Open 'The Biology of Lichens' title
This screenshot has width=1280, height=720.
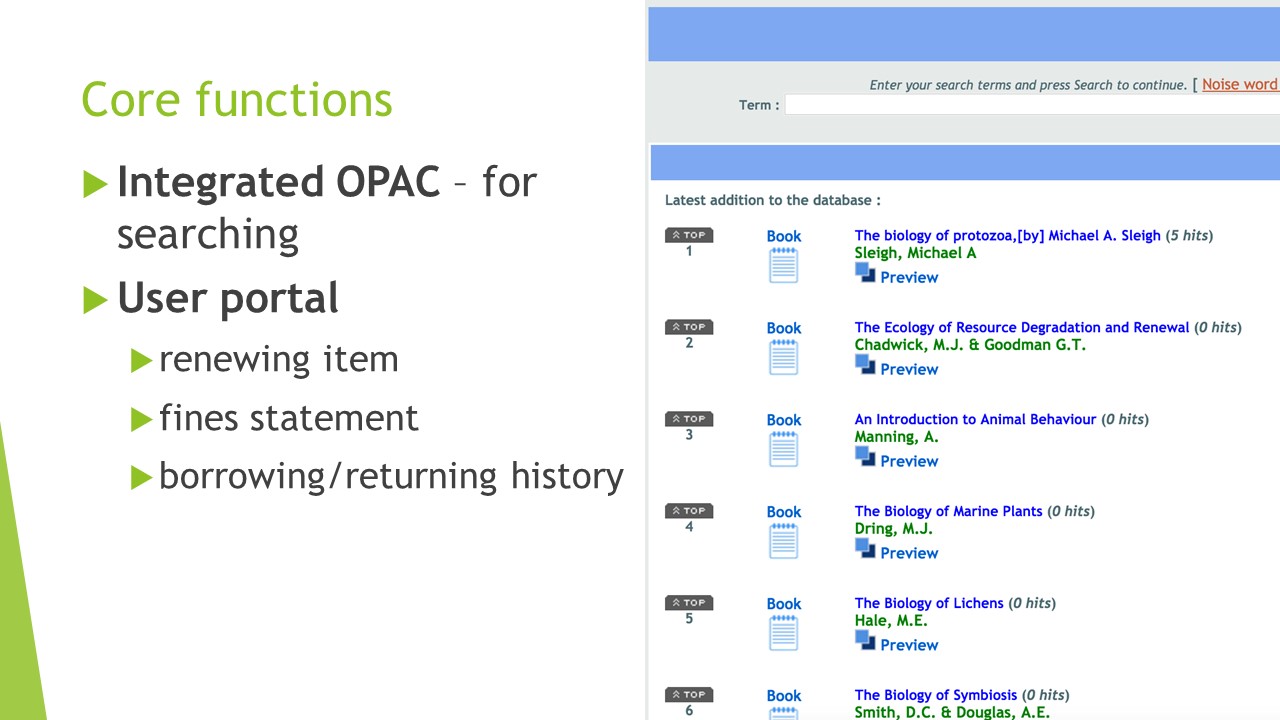928,604
